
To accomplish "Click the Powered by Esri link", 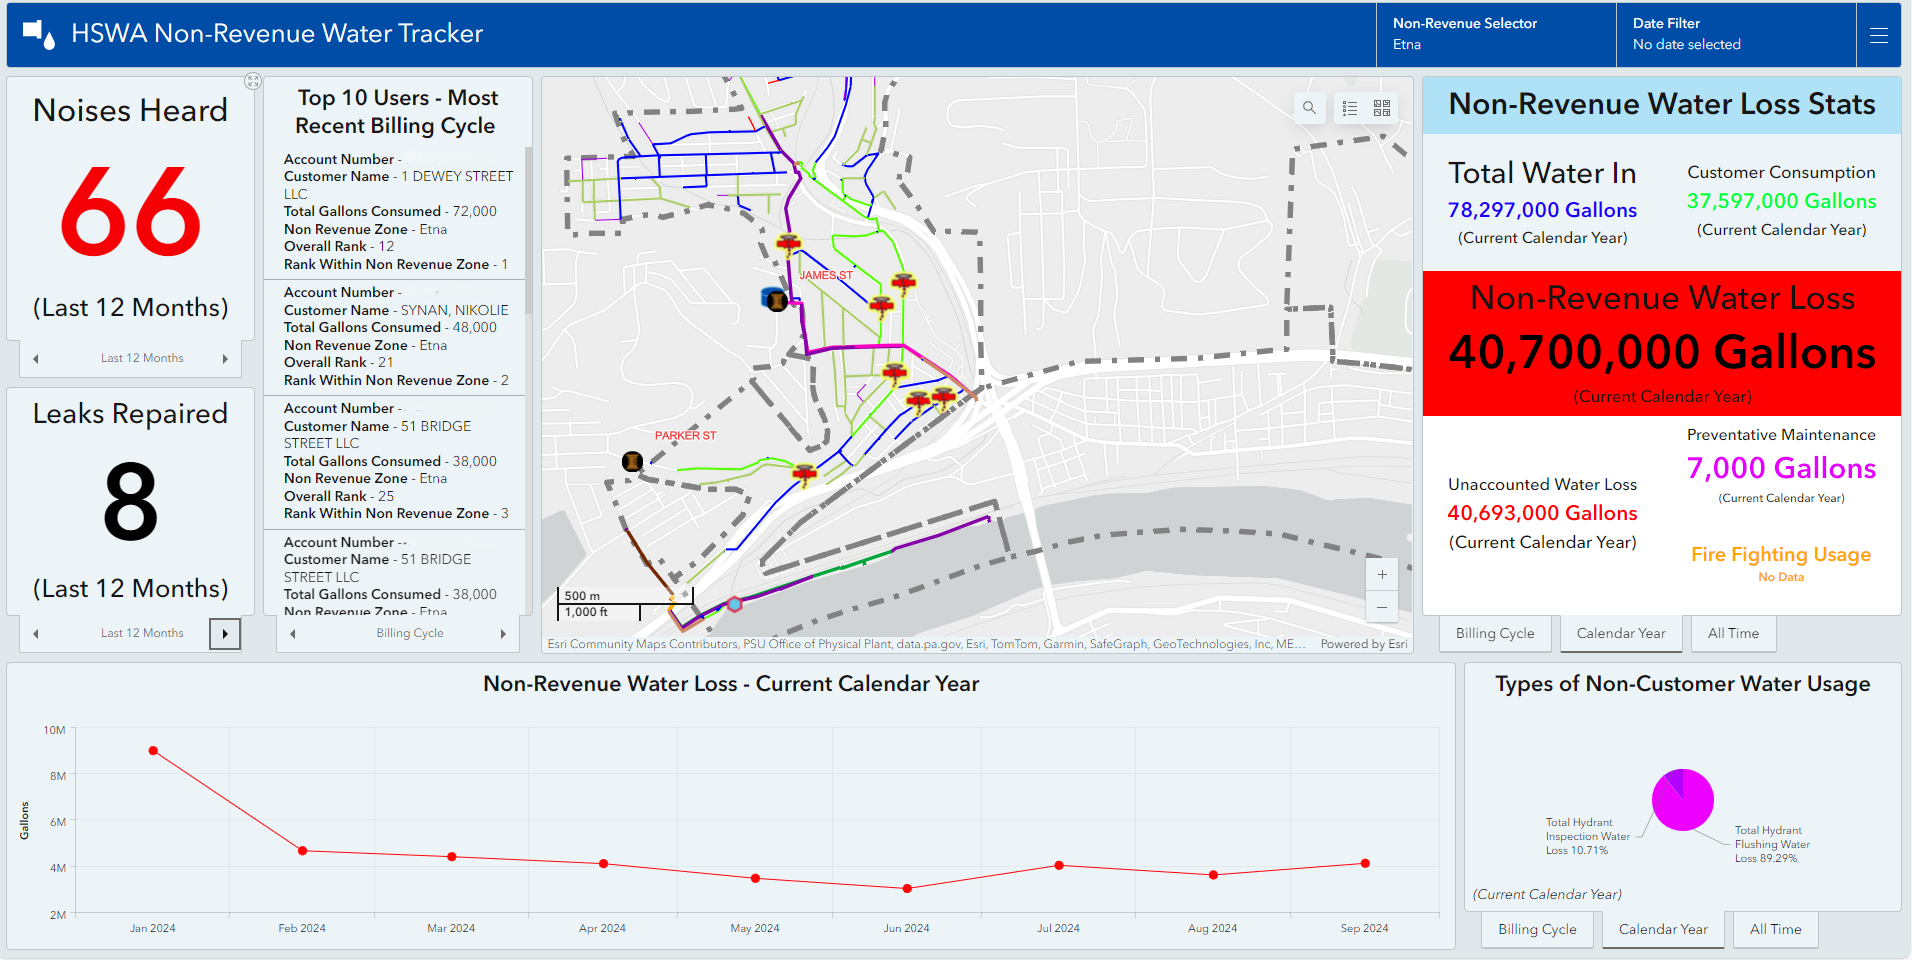I will point(1362,644).
